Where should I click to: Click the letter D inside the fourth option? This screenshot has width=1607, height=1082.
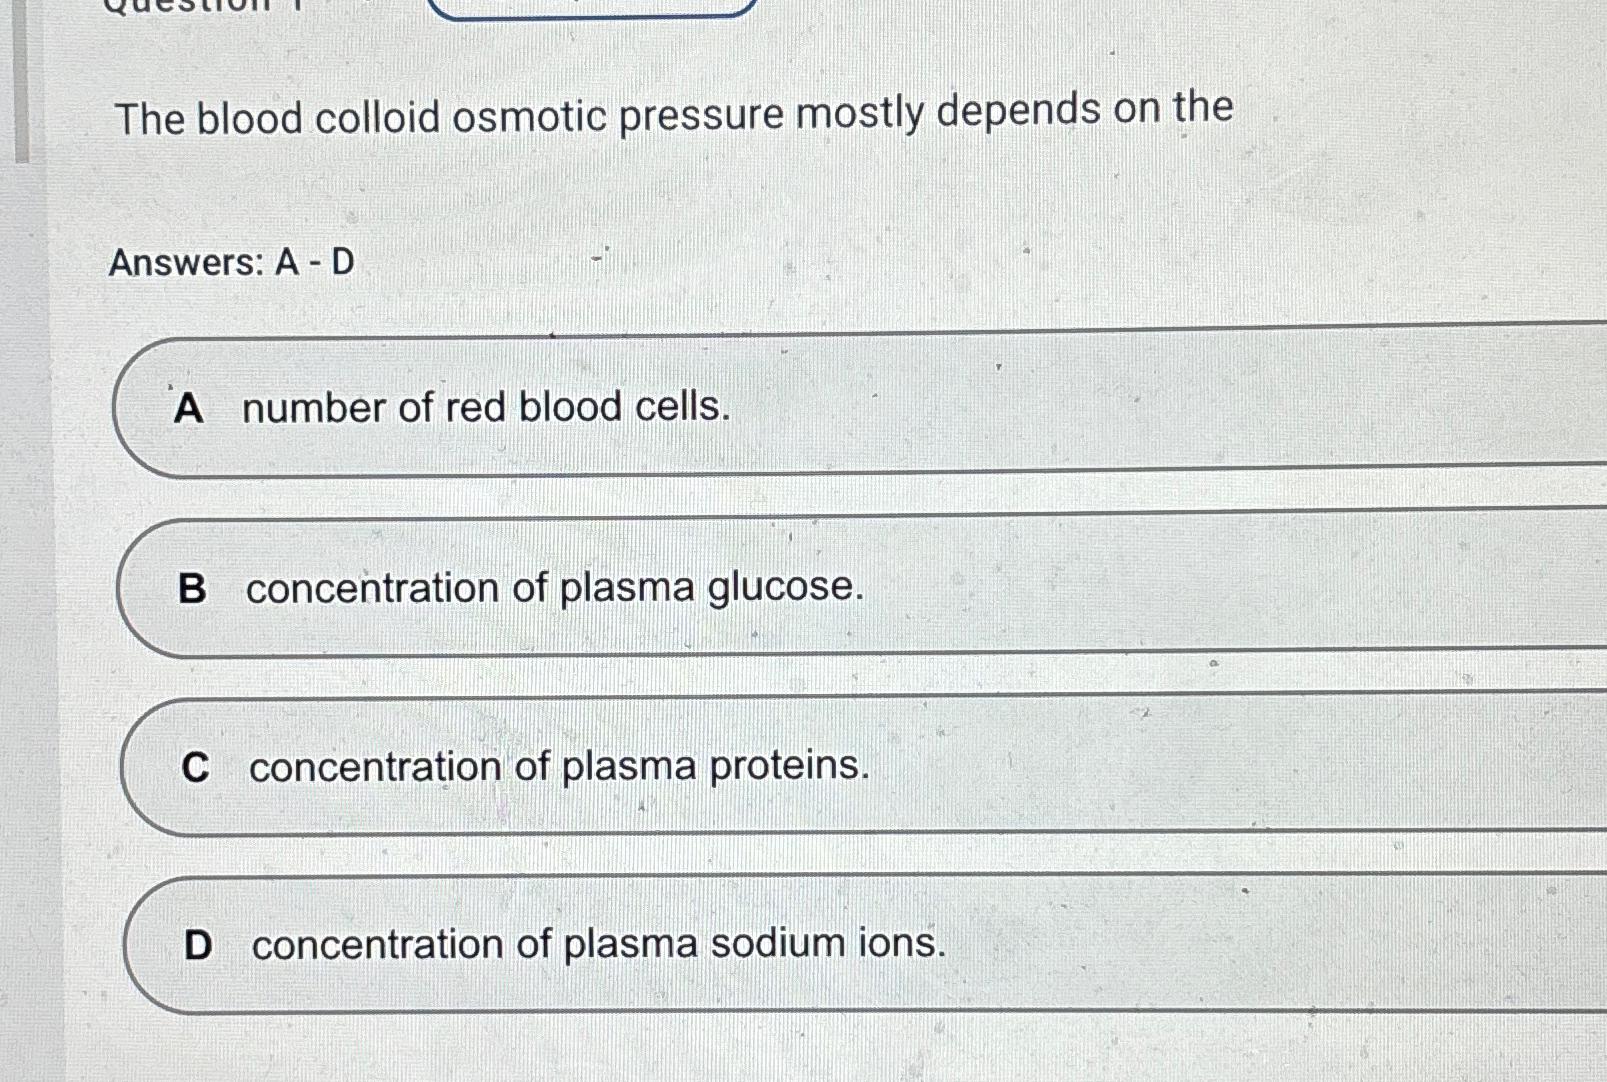199,944
